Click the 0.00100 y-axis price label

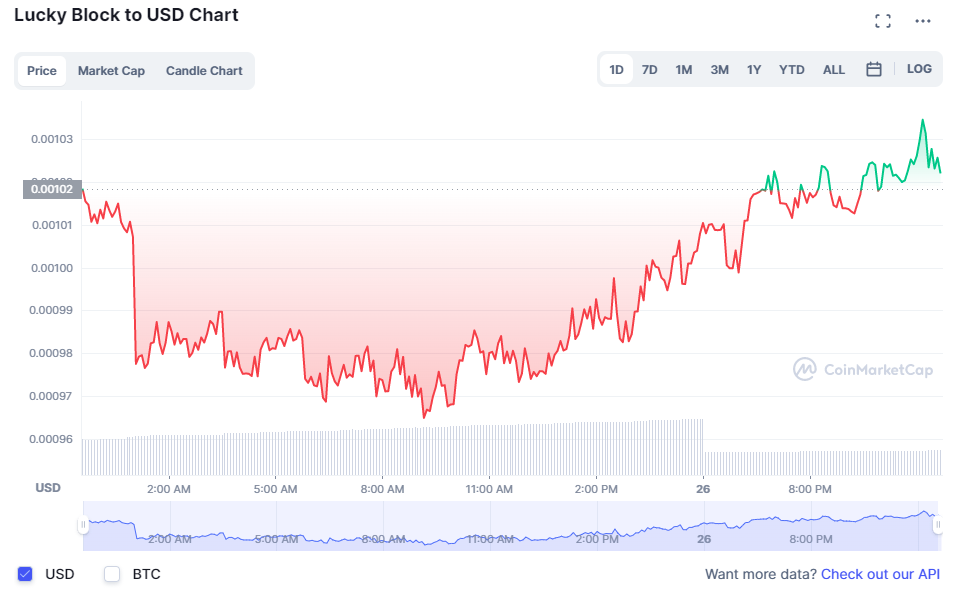tap(52, 268)
